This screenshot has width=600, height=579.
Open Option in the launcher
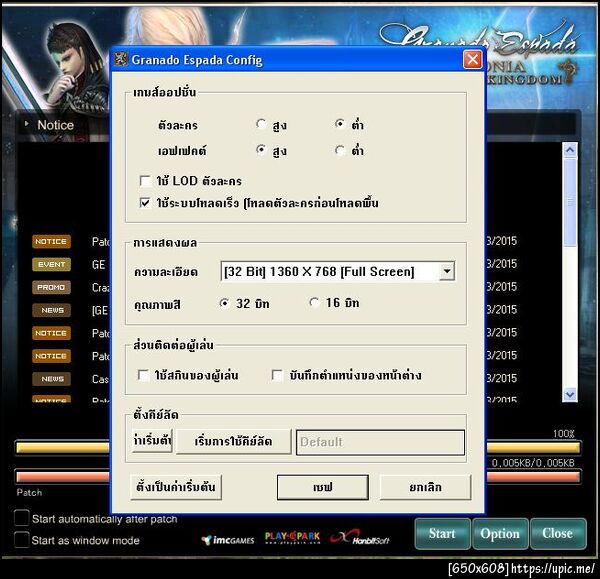500,533
